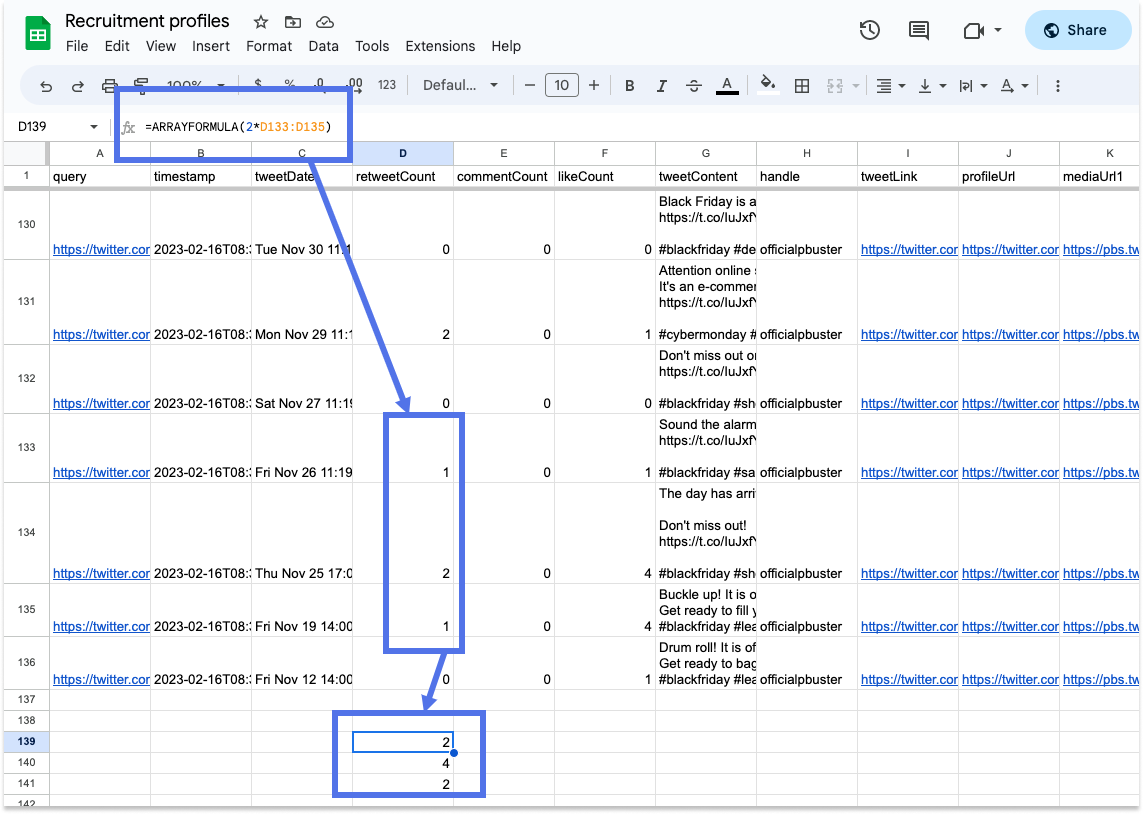Select column D header
The width and height of the screenshot is (1143, 814).
coord(402,153)
